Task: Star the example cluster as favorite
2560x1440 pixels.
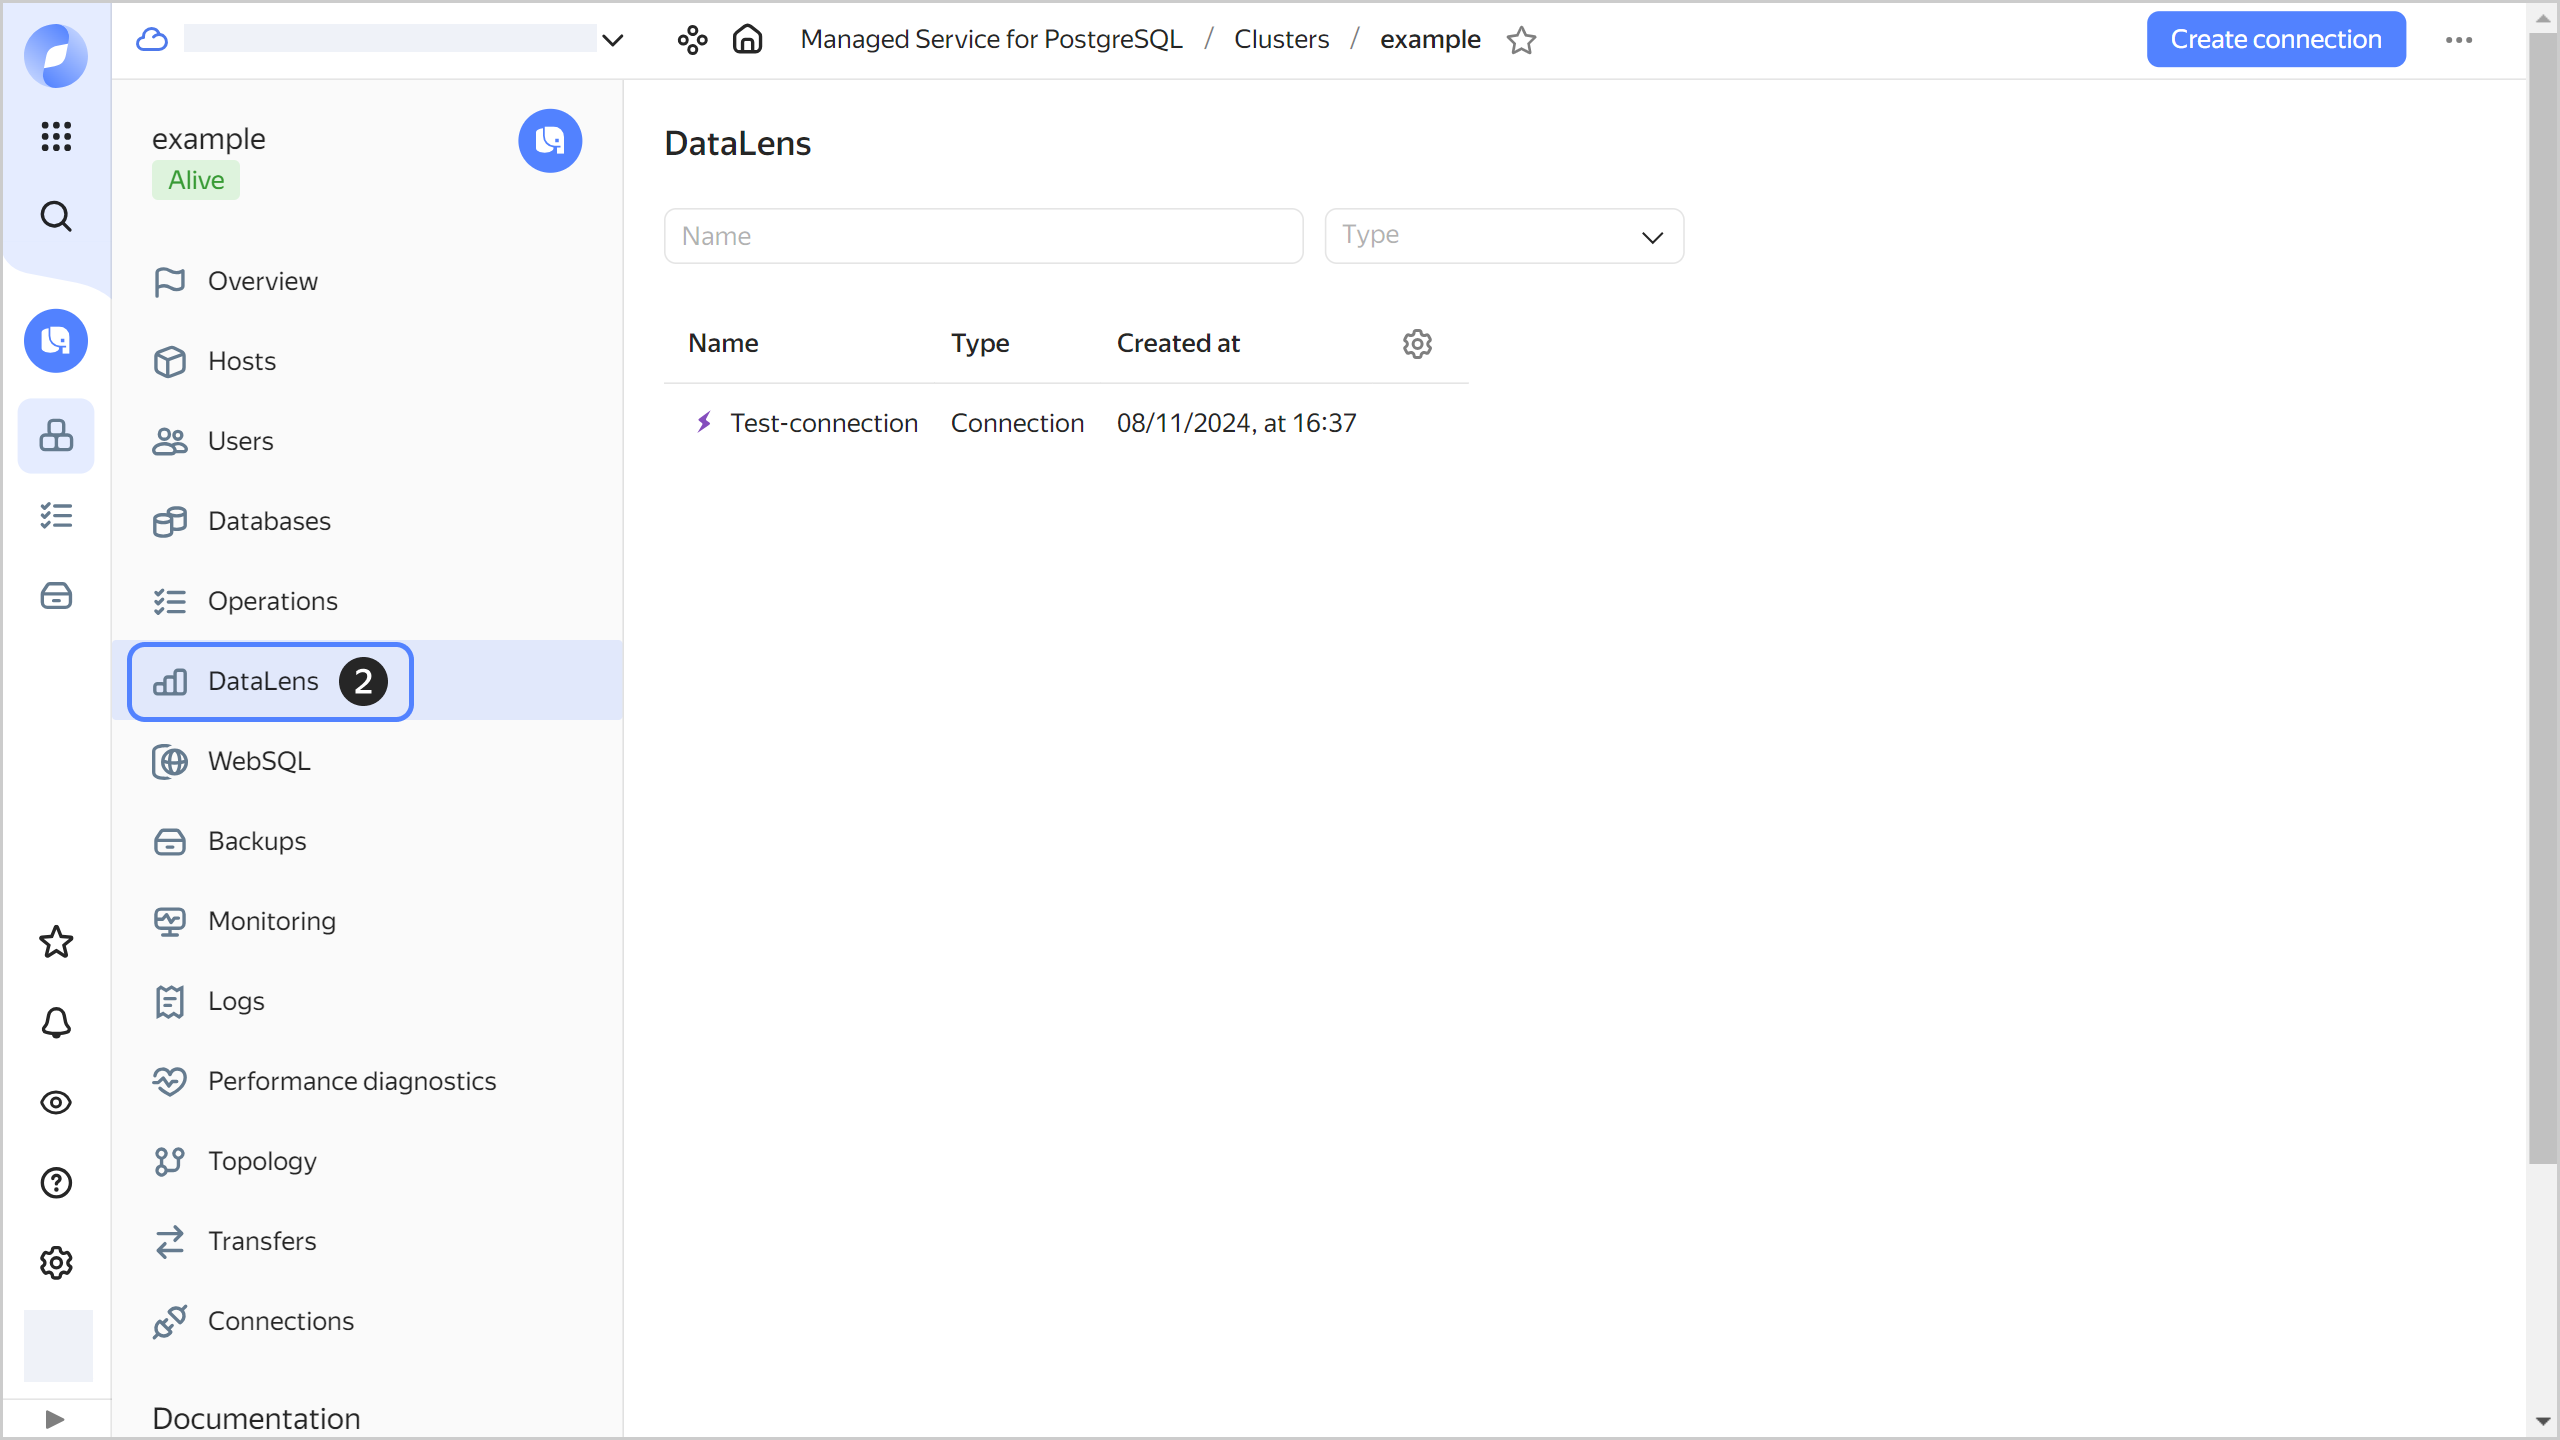Action: click(1521, 40)
